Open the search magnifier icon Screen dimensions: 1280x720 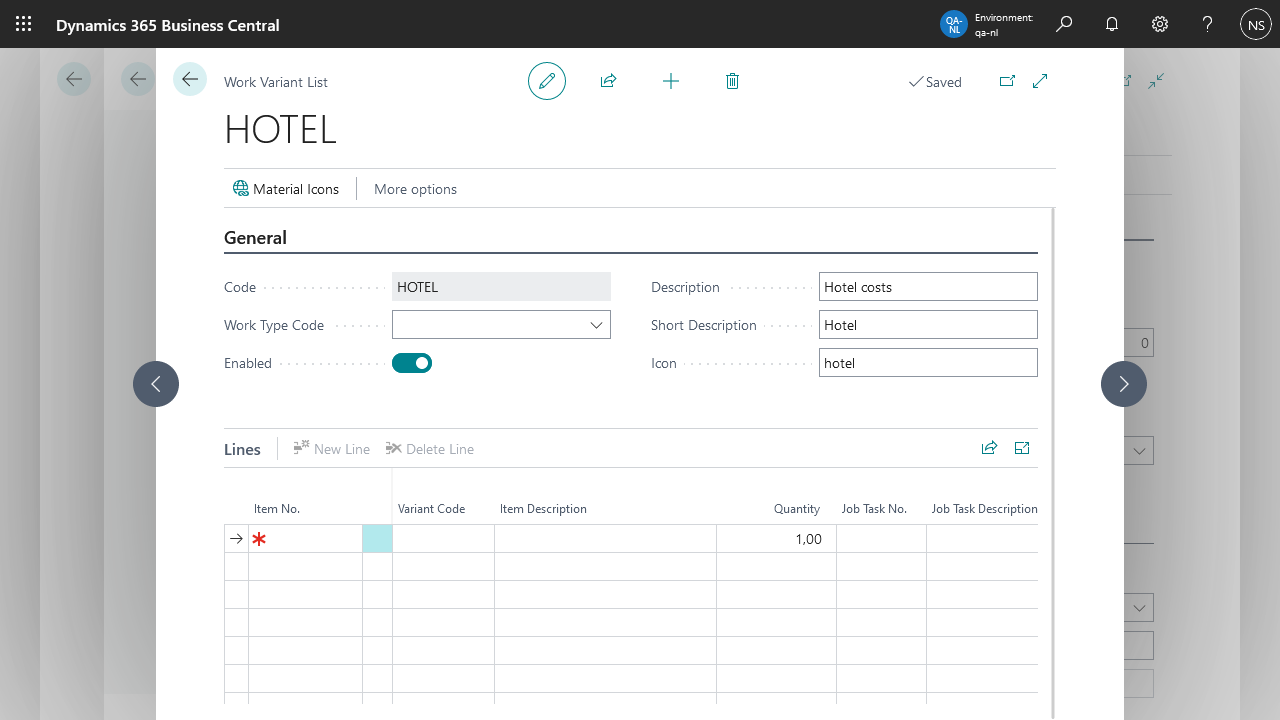pyautogui.click(x=1064, y=24)
